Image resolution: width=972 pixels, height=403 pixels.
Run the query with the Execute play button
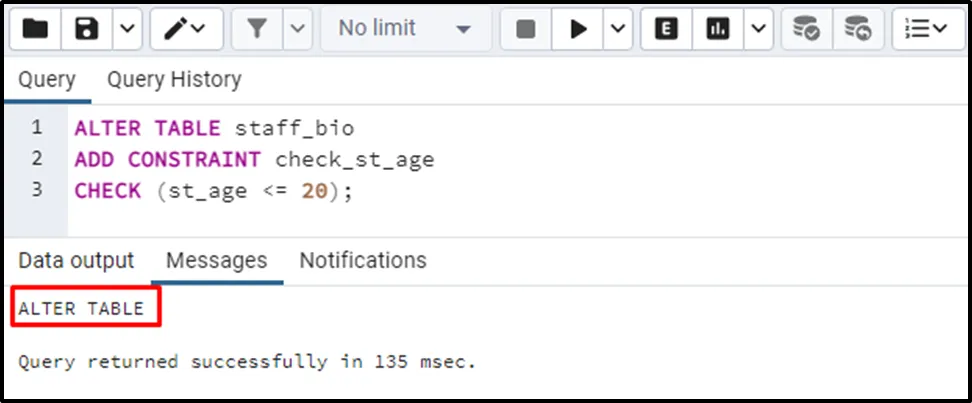(578, 29)
